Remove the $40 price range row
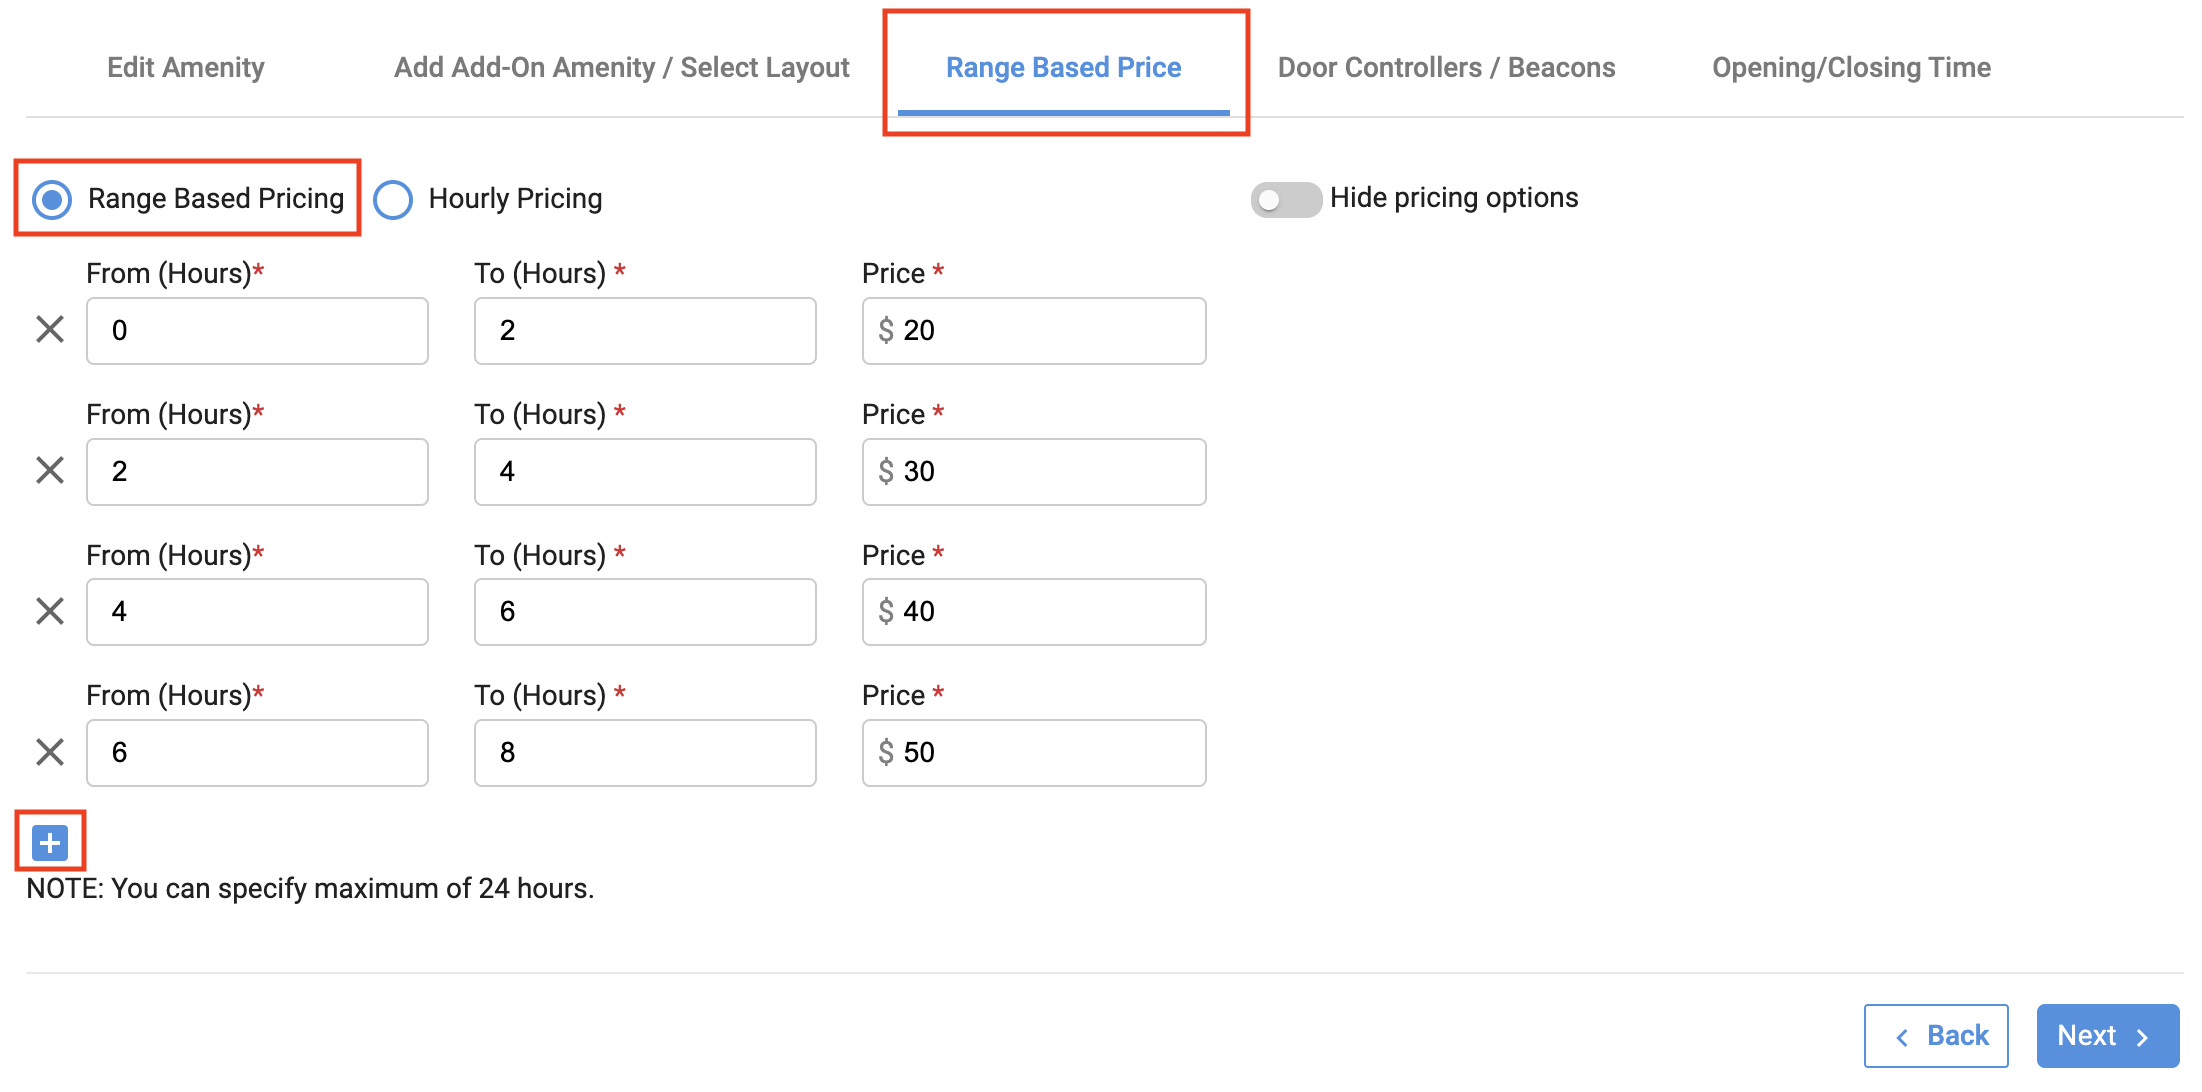Image resolution: width=2202 pixels, height=1092 pixels. [49, 611]
